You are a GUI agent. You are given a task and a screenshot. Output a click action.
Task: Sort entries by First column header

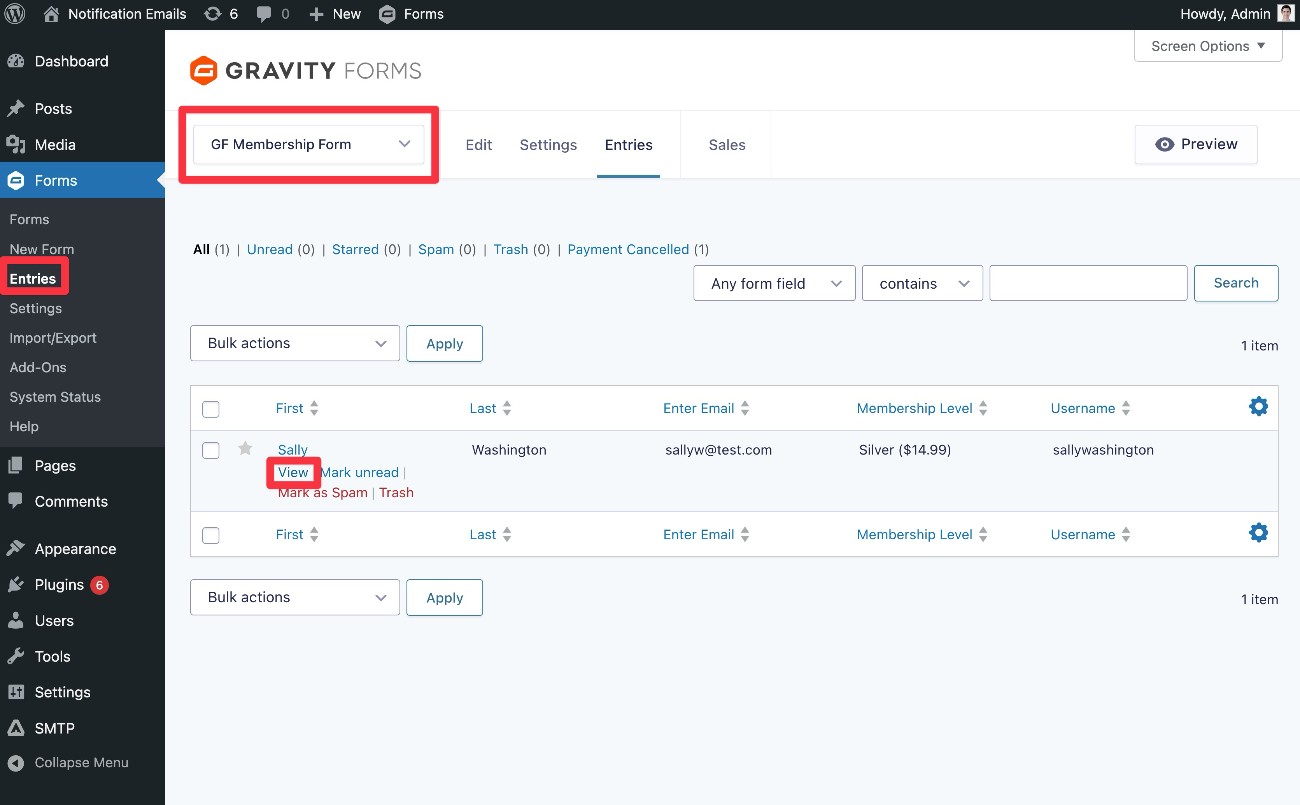297,408
